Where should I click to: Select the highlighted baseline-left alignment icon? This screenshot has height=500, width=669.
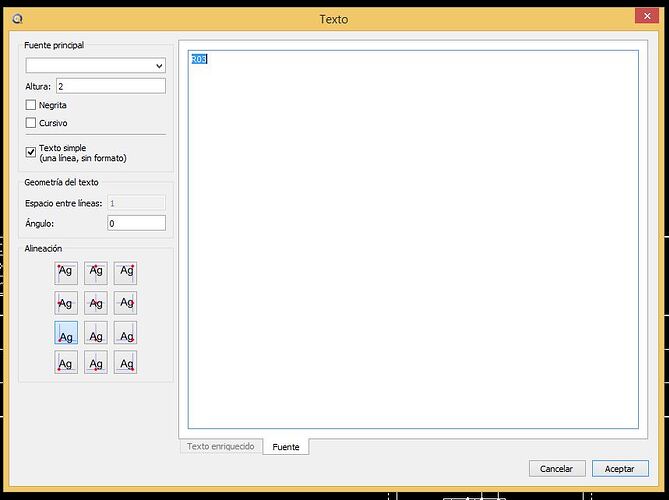(x=66, y=333)
